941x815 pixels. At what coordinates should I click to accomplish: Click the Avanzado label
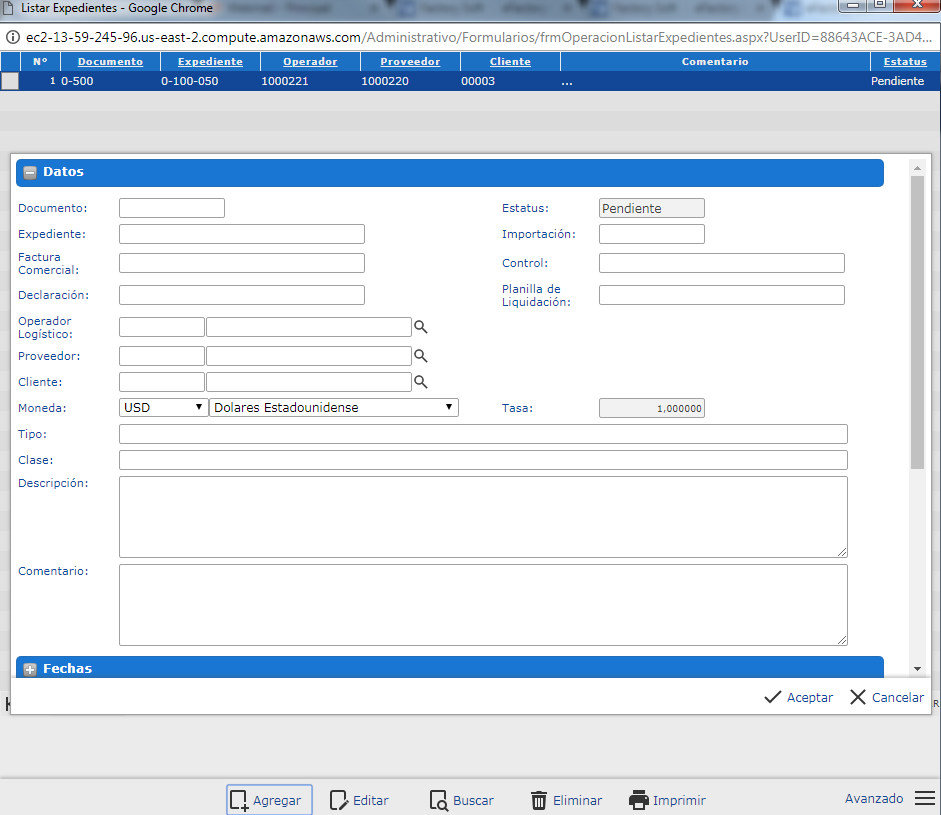(x=874, y=799)
